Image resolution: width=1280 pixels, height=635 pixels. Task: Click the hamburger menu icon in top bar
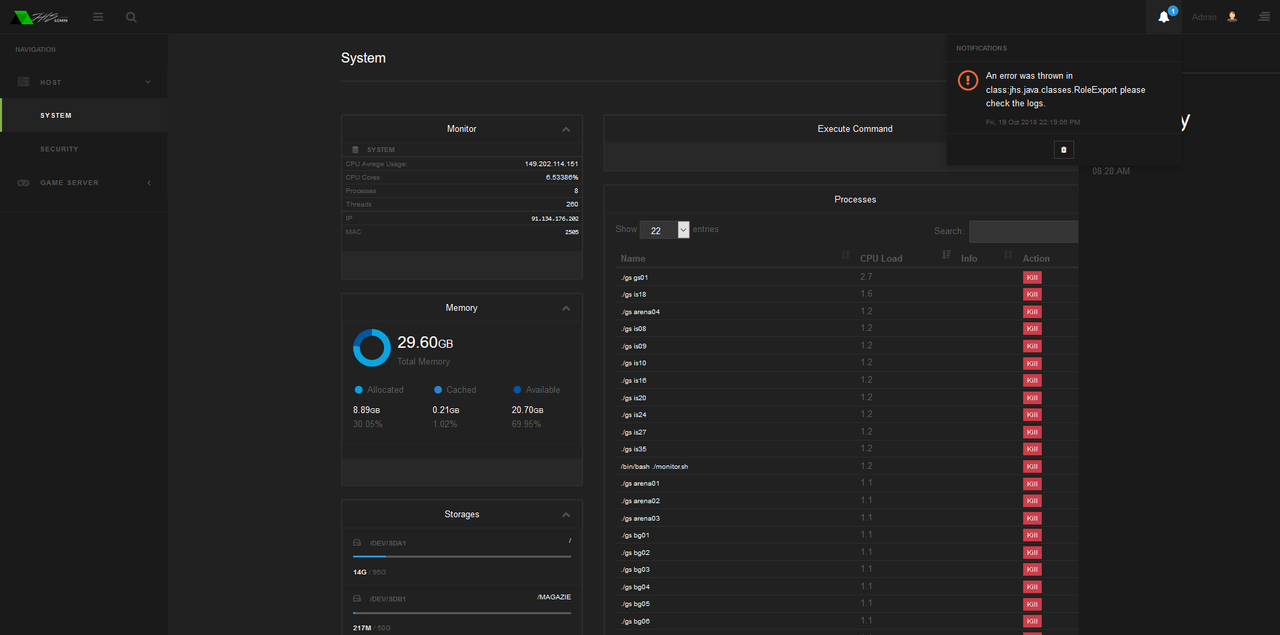click(x=98, y=17)
